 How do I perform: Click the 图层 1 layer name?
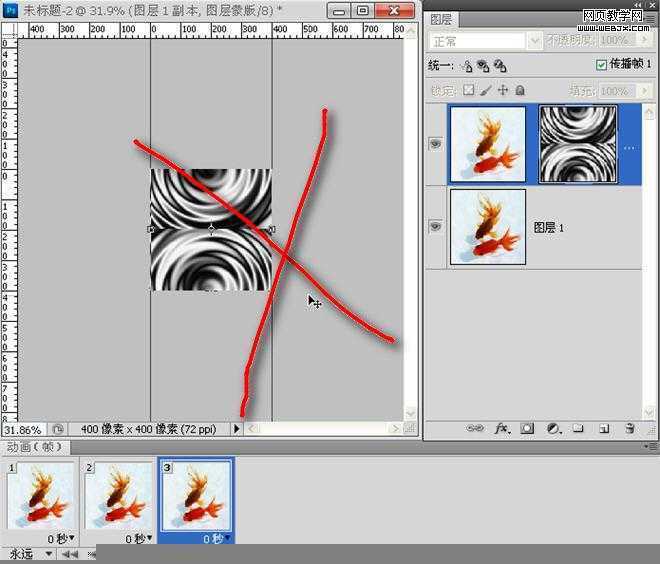pos(548,228)
